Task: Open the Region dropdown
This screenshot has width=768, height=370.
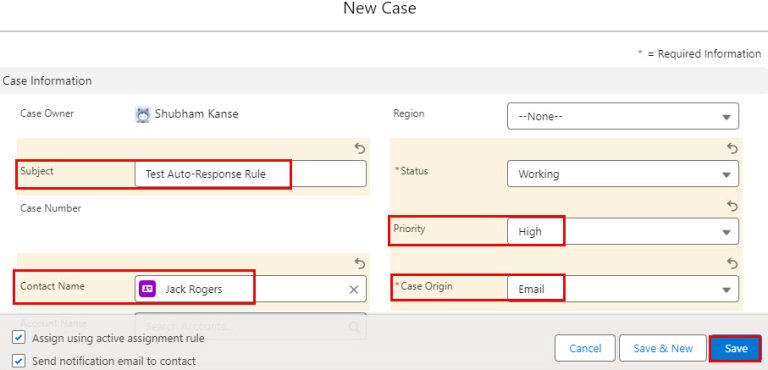Action: [x=623, y=116]
